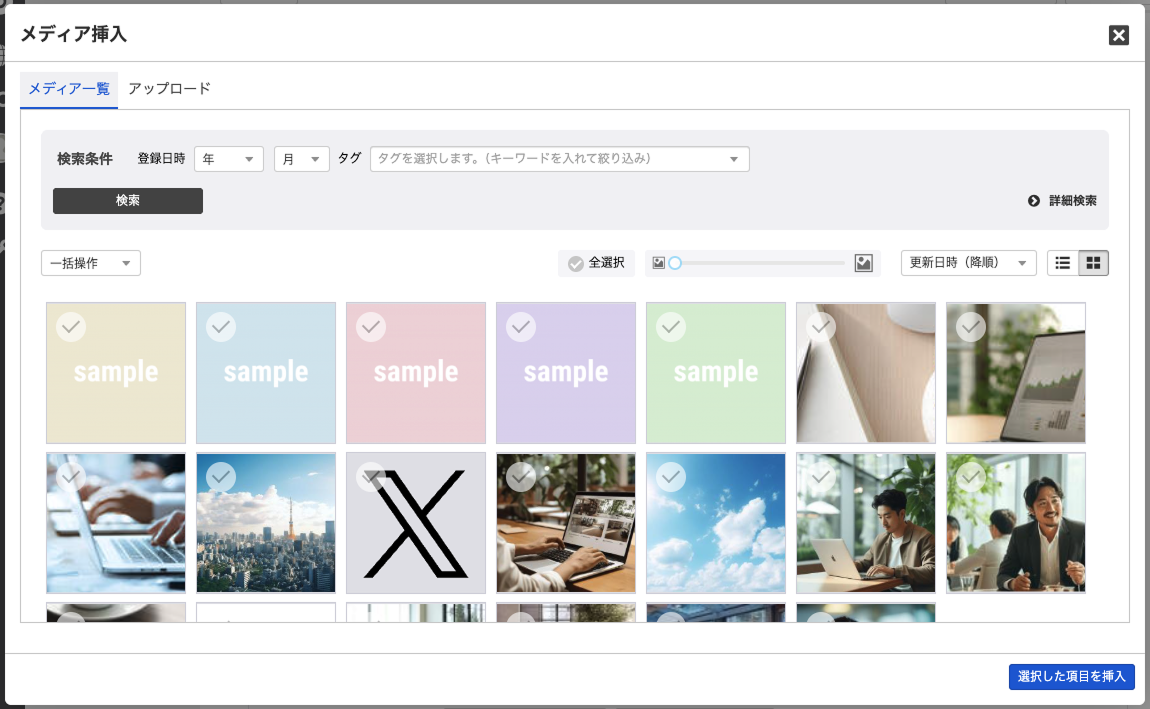Click the large thumbnail size icon
This screenshot has height=709, width=1150.
point(863,263)
